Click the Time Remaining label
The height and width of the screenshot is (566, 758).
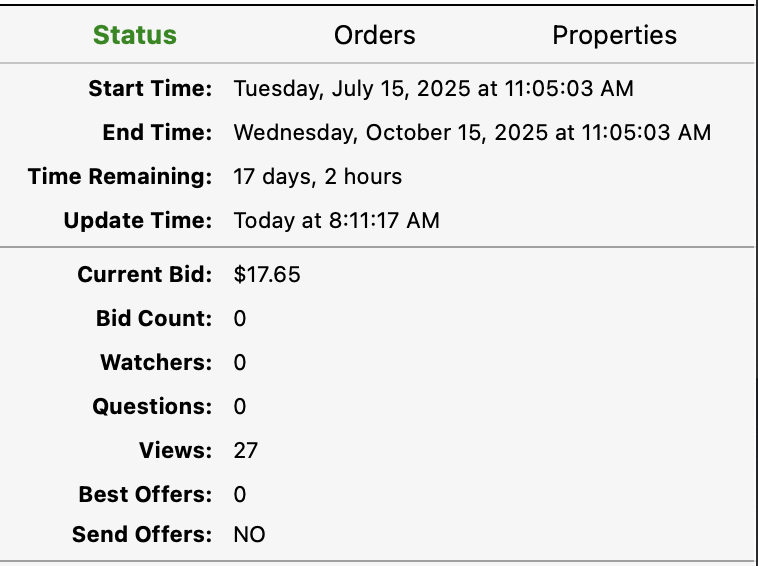tap(120, 177)
